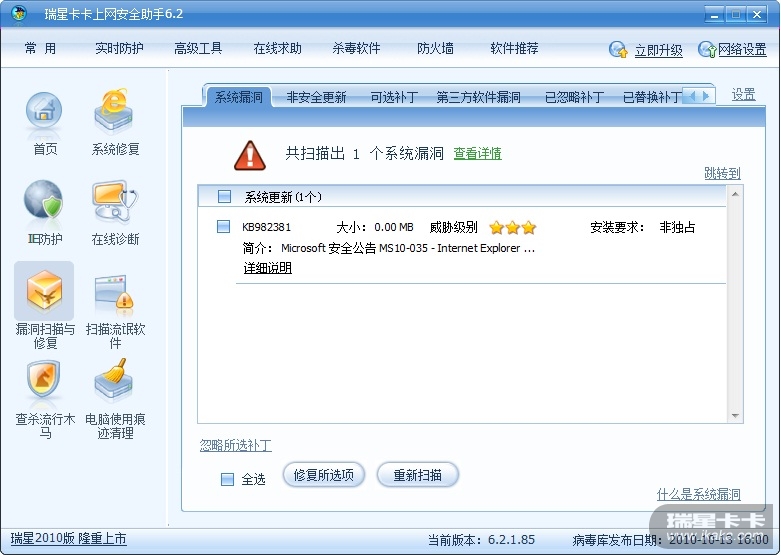Image resolution: width=781 pixels, height=555 pixels.
Task: Switch to the 非安全更新 tab
Action: [x=316, y=97]
